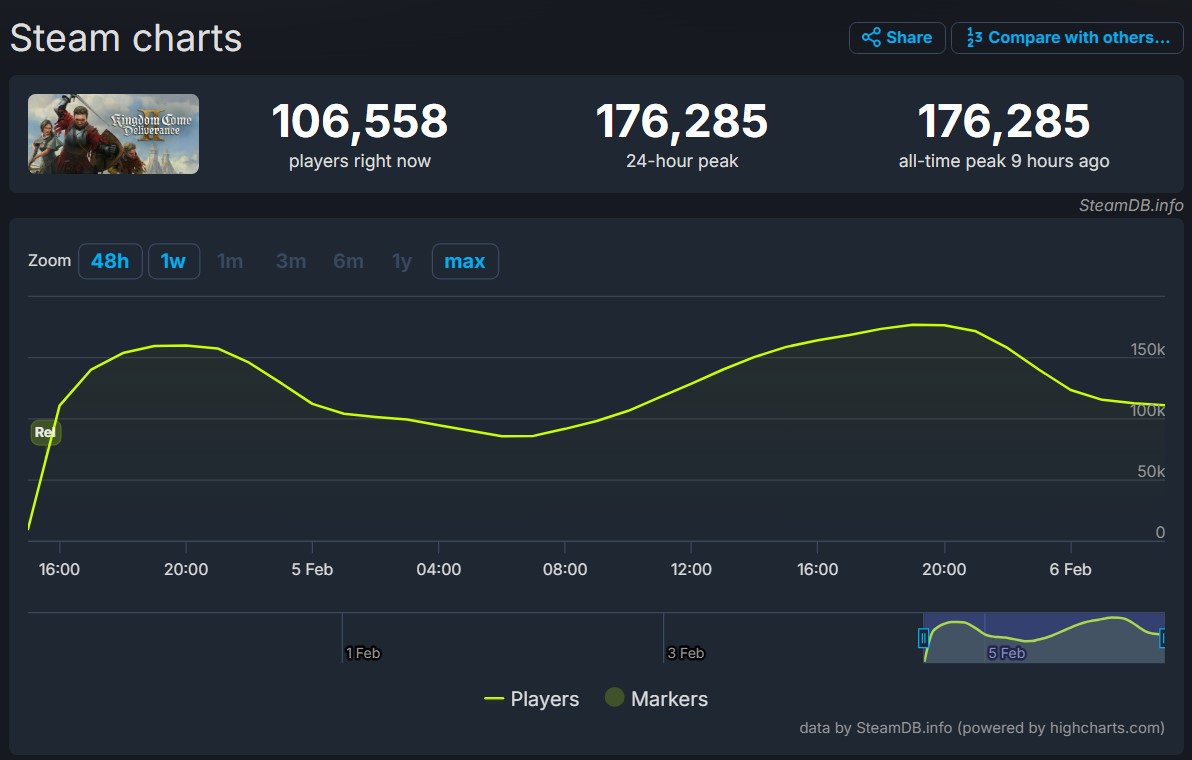Viewport: 1192px width, 760px height.
Task: Click the 04:00 x-axis label
Action: 439,569
